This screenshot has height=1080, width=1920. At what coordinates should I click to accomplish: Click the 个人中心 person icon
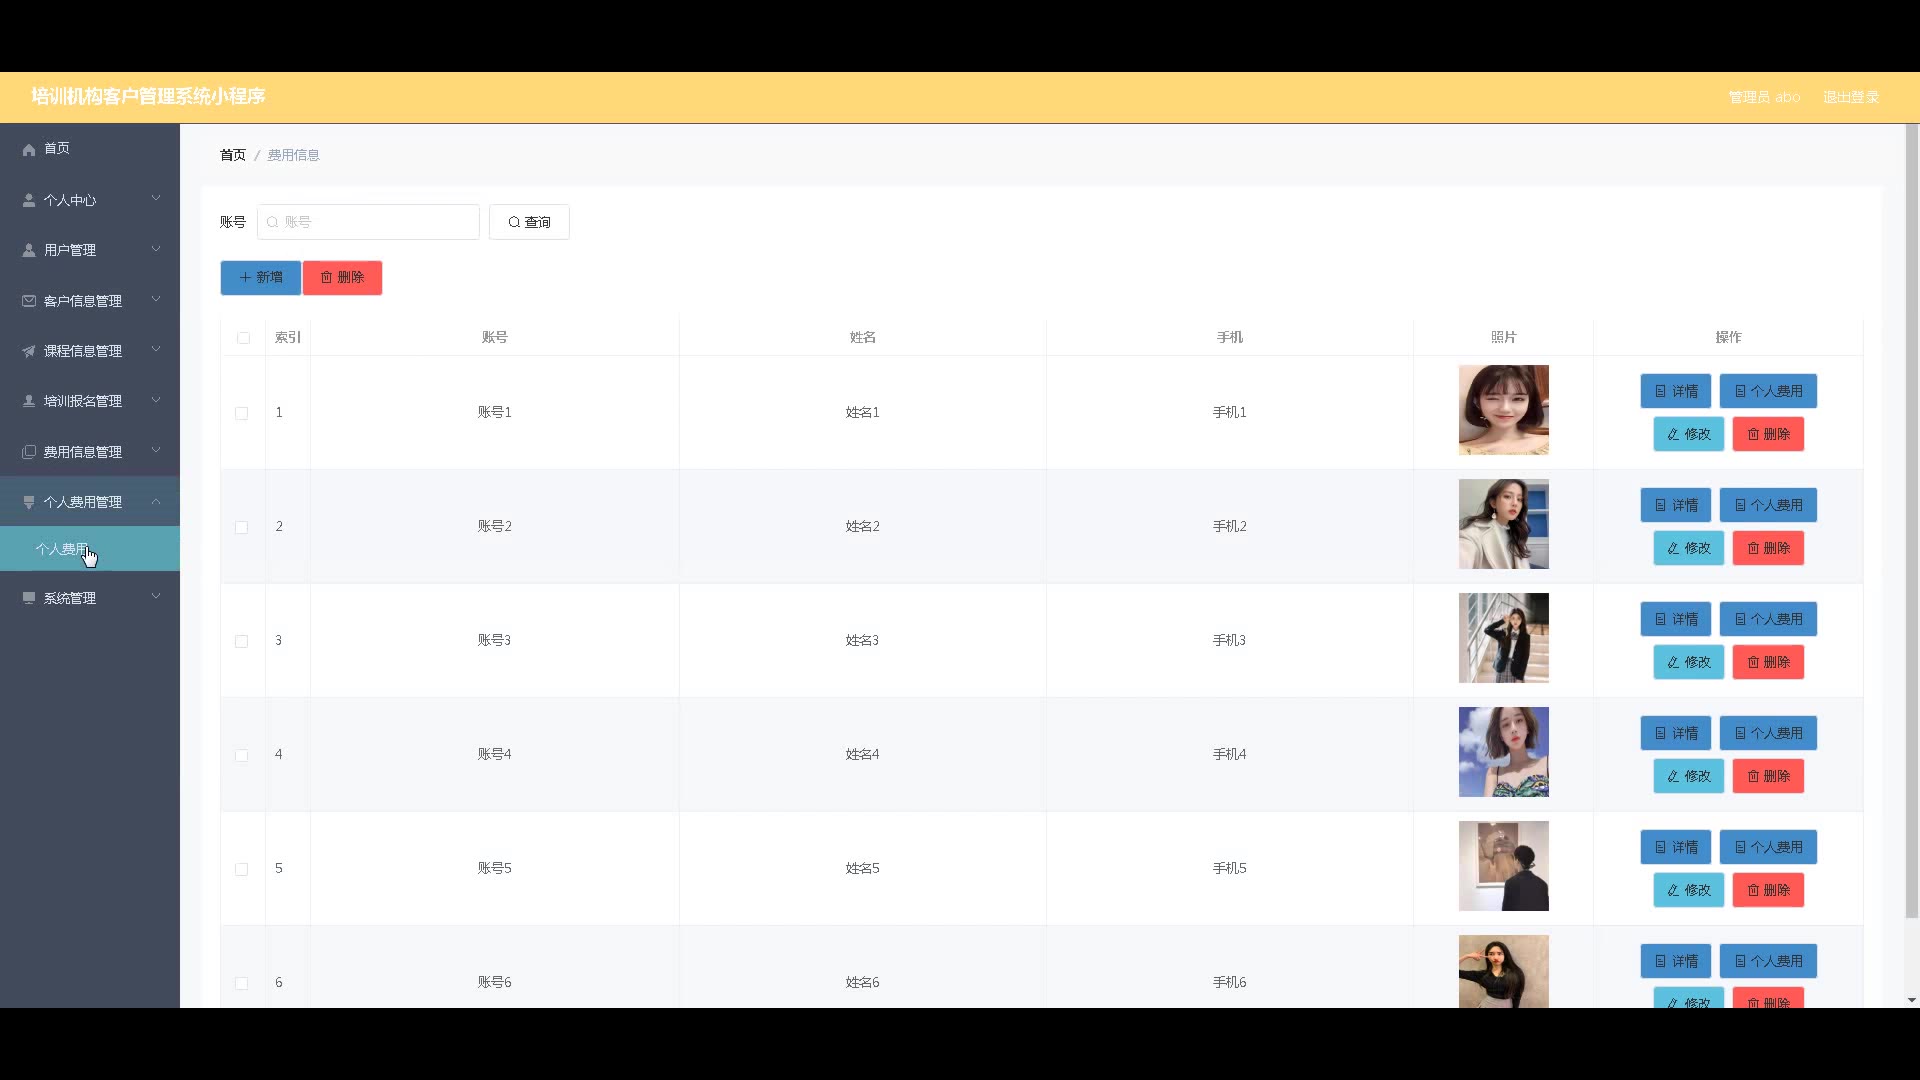tap(29, 200)
